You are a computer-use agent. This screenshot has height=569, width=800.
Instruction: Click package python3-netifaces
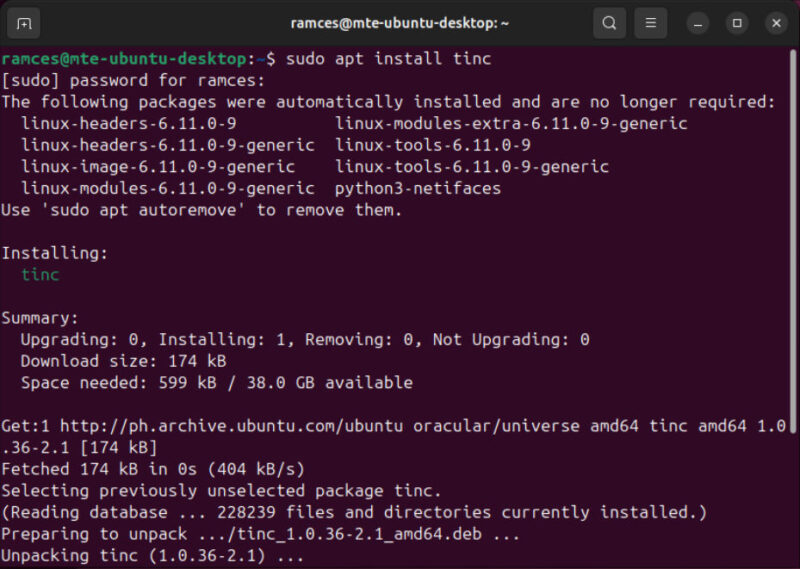pos(418,188)
